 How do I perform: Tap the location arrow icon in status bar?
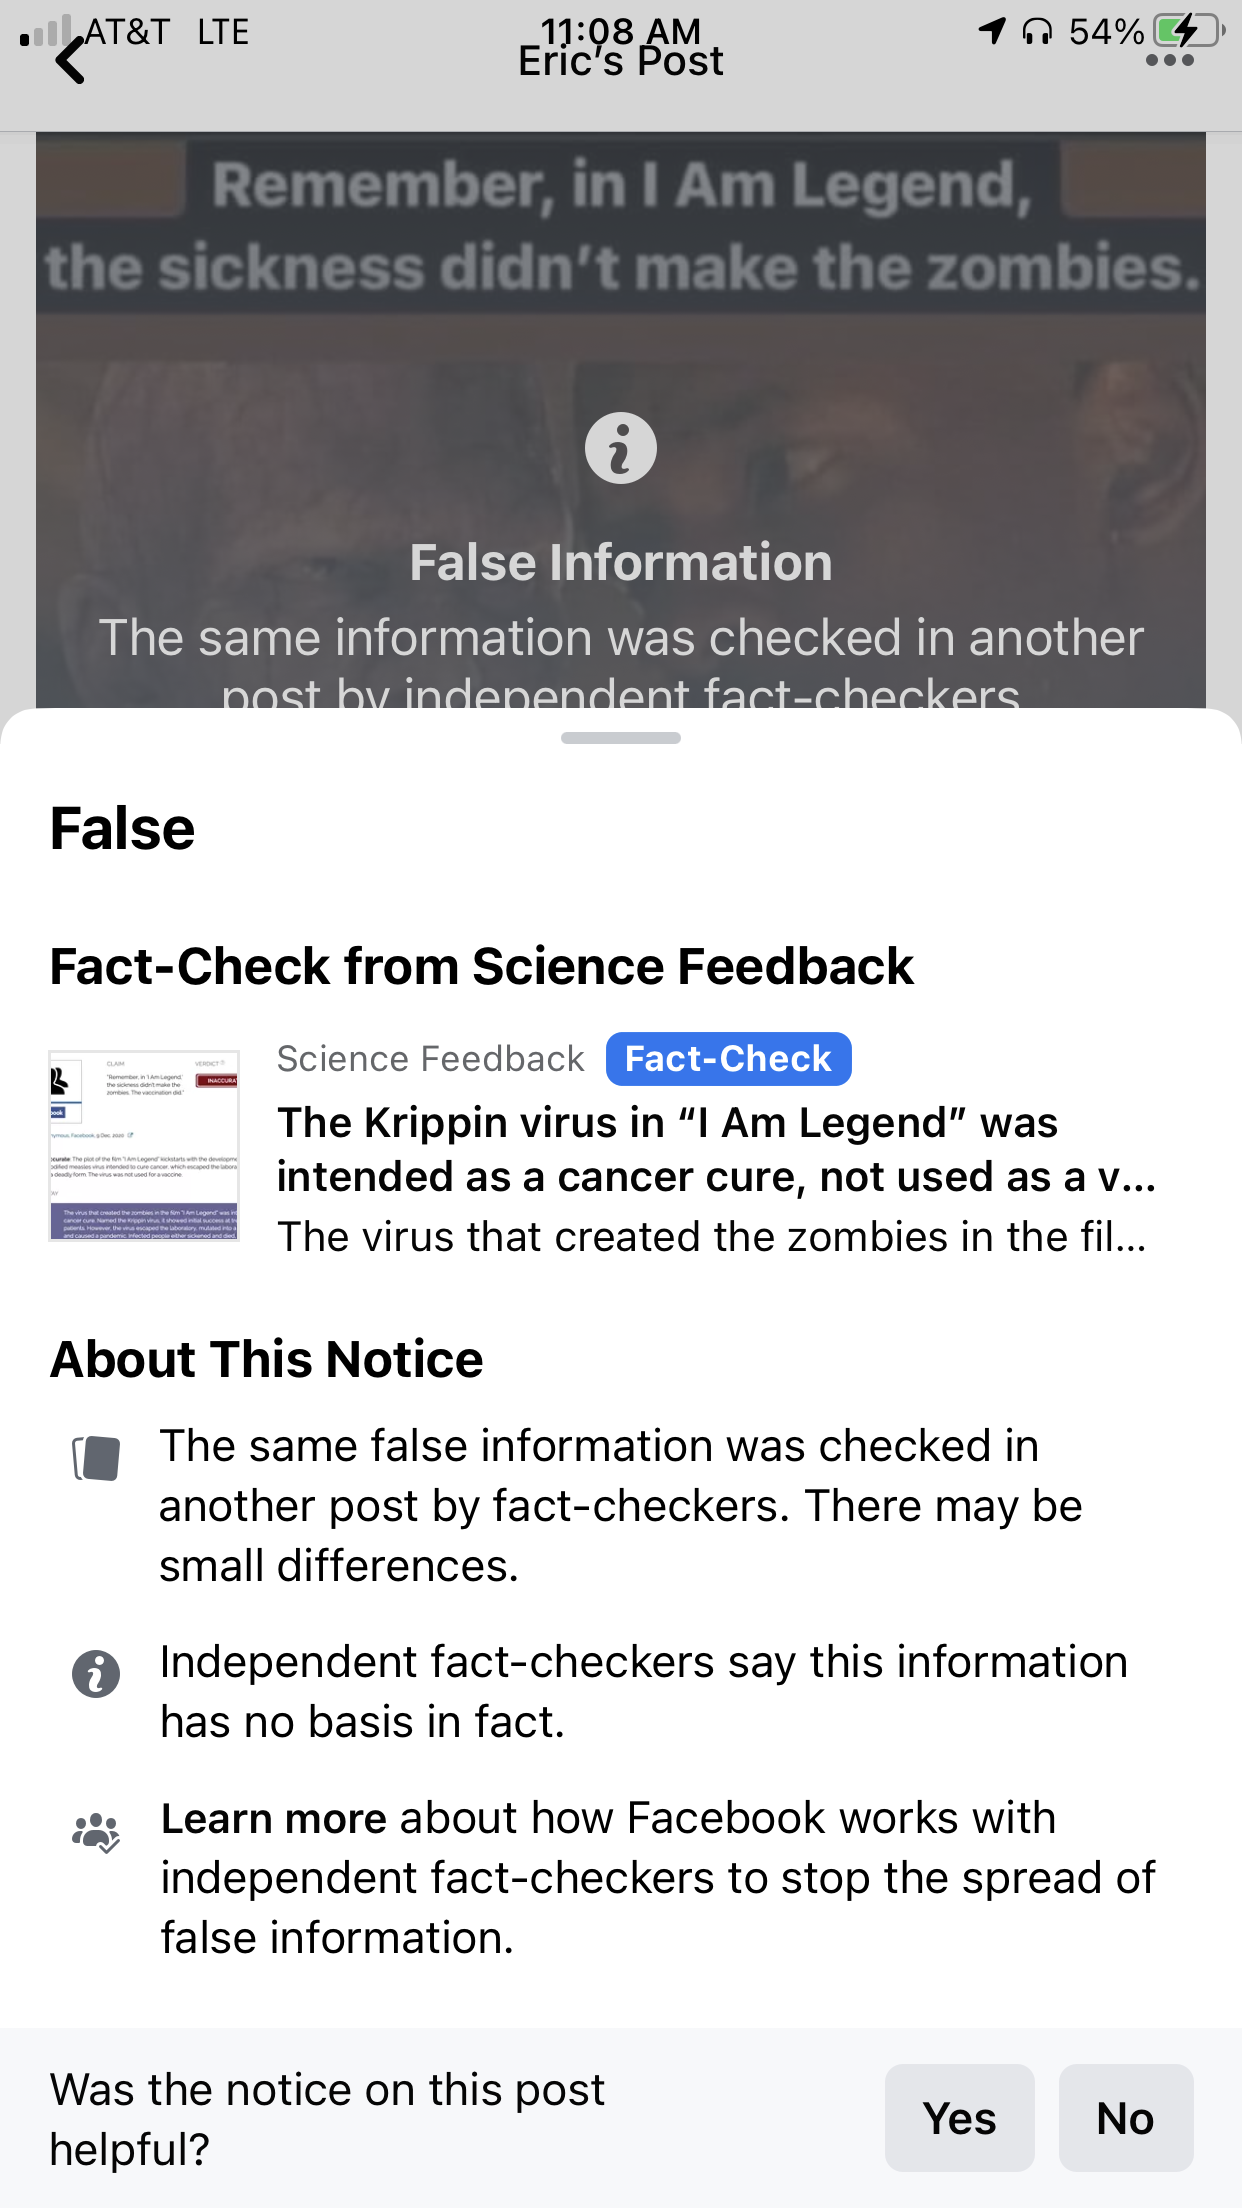[991, 31]
